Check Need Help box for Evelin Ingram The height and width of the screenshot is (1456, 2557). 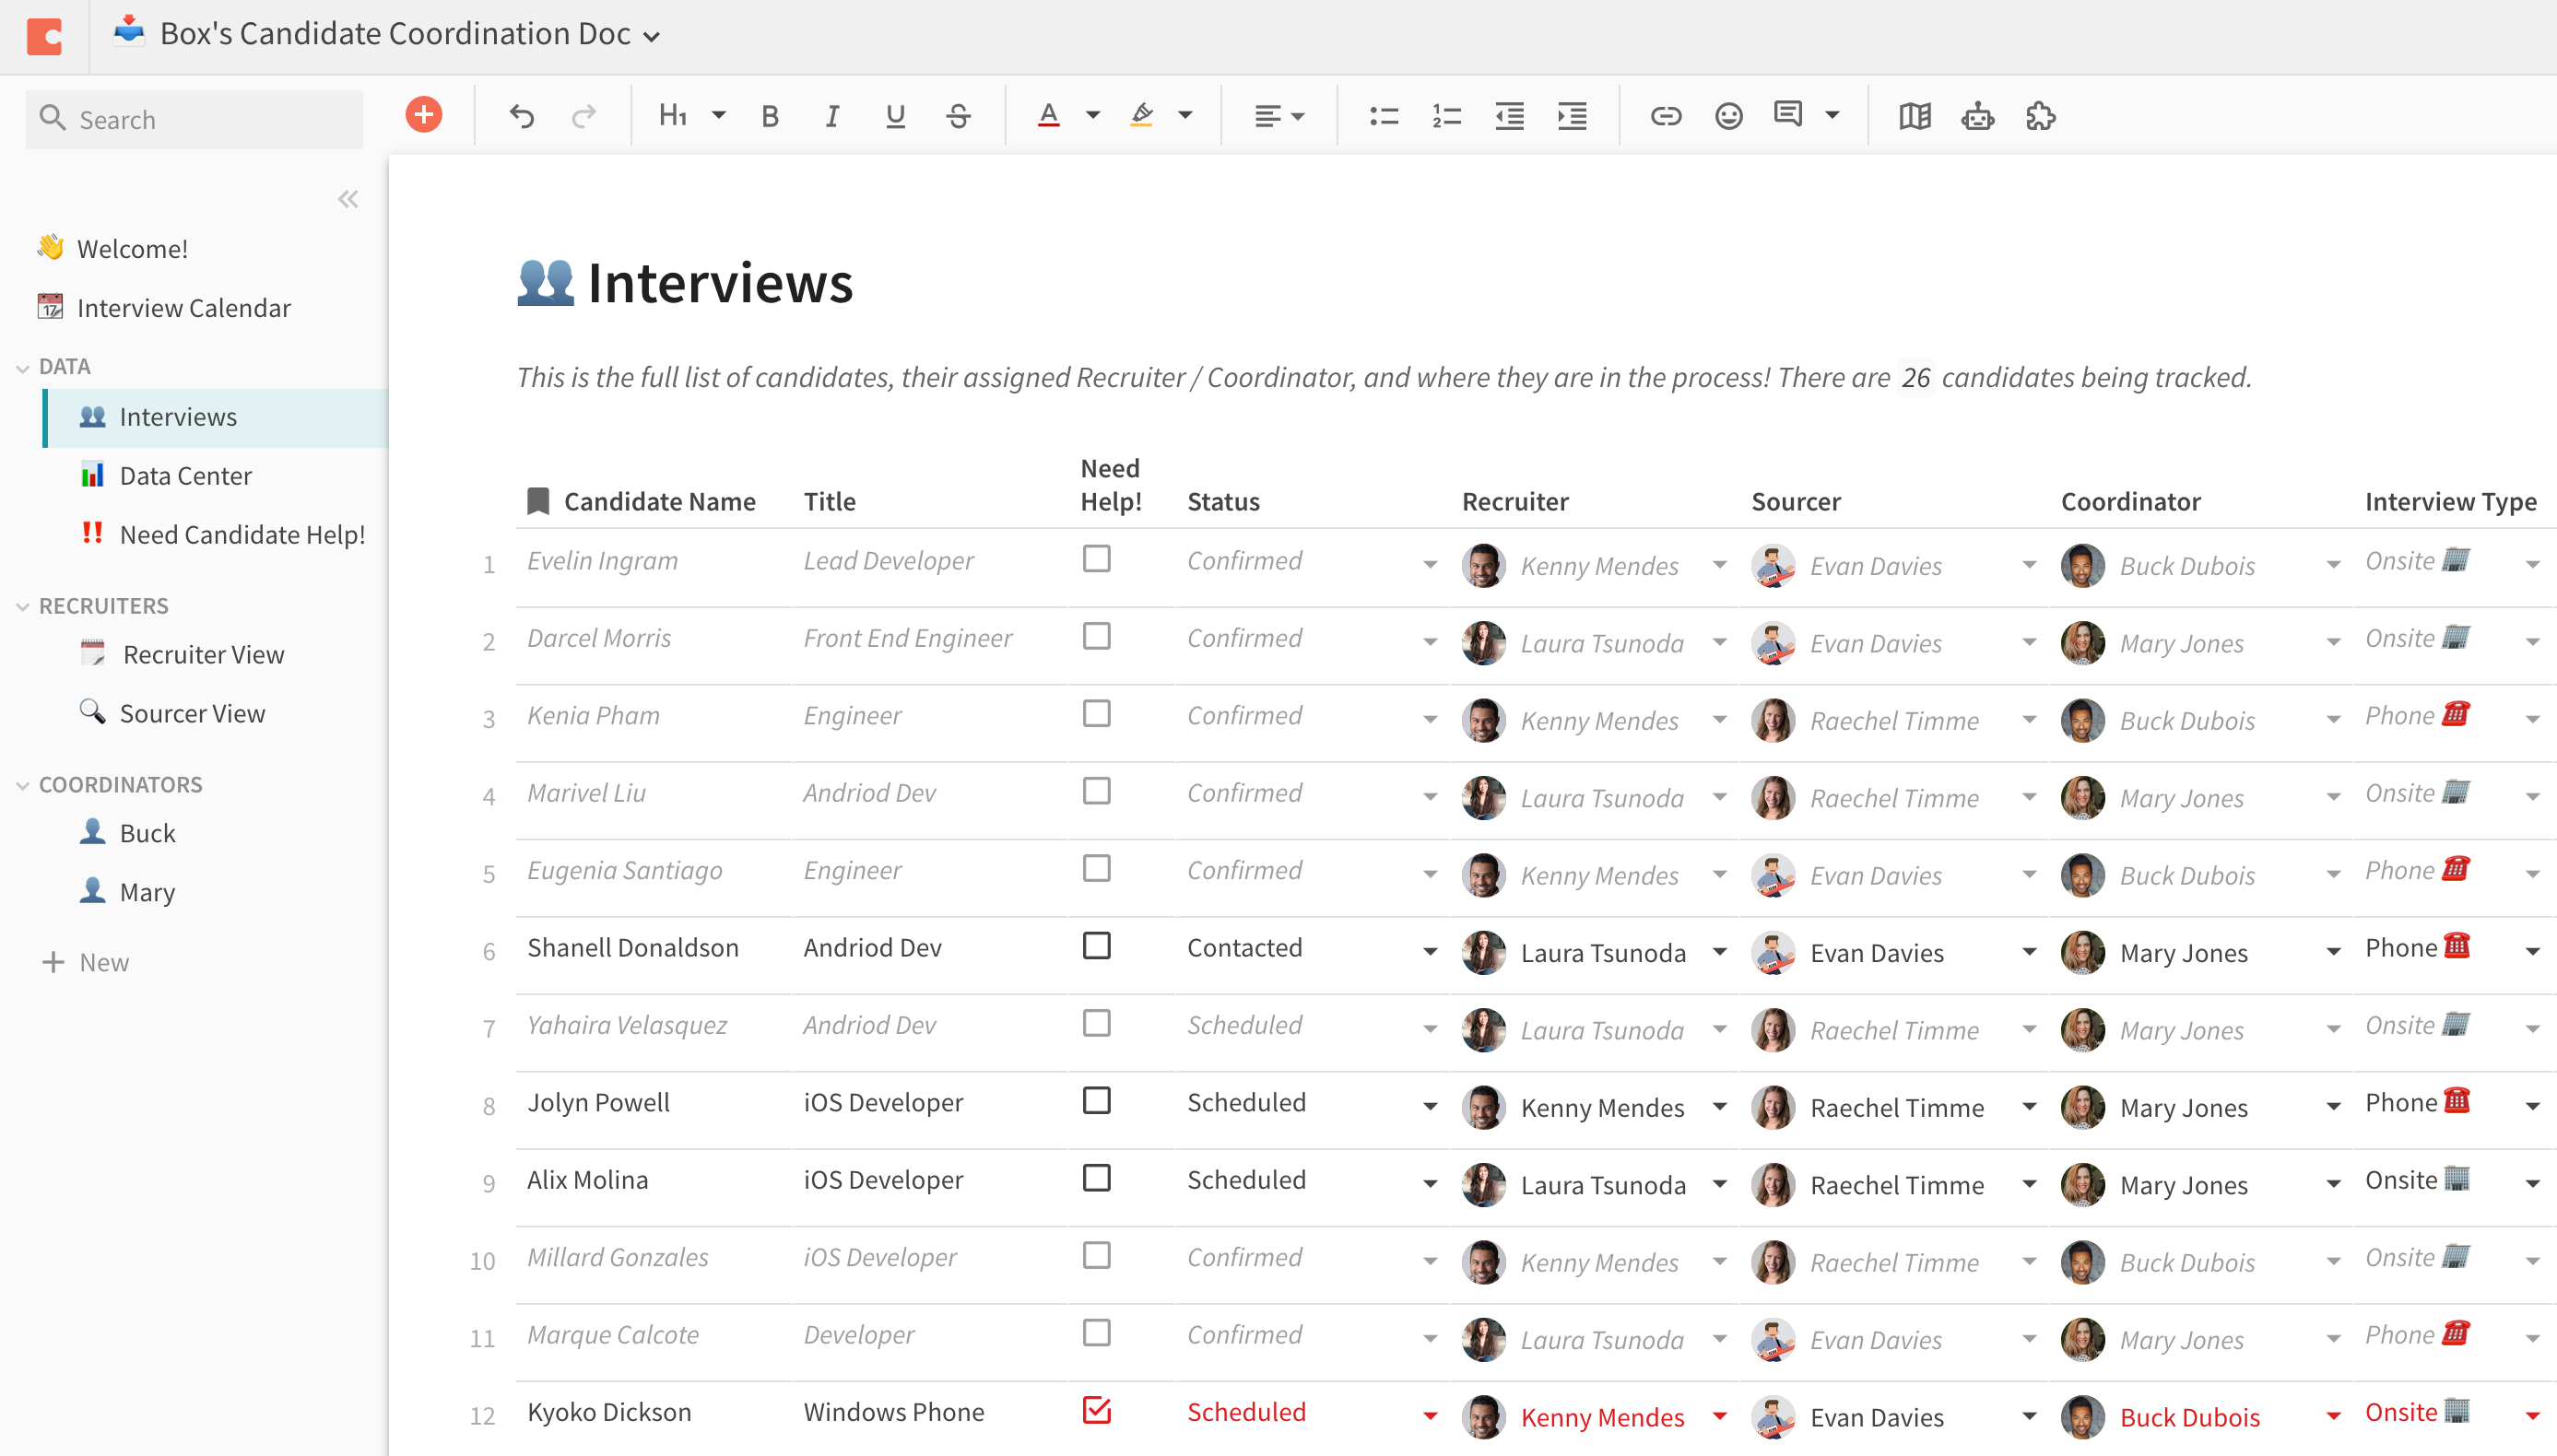tap(1096, 559)
